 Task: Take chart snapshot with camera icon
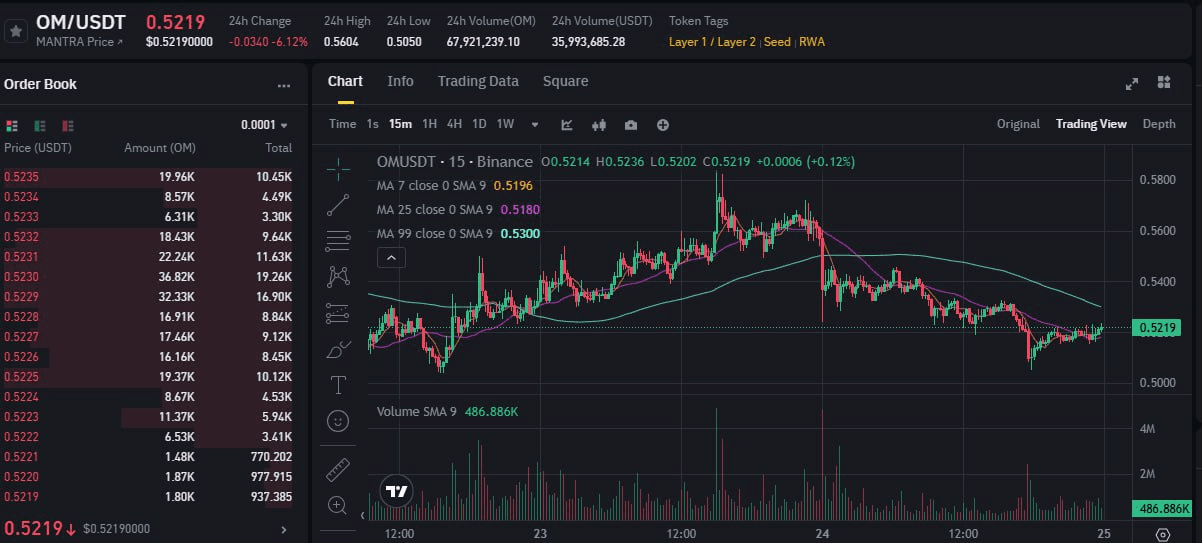631,125
